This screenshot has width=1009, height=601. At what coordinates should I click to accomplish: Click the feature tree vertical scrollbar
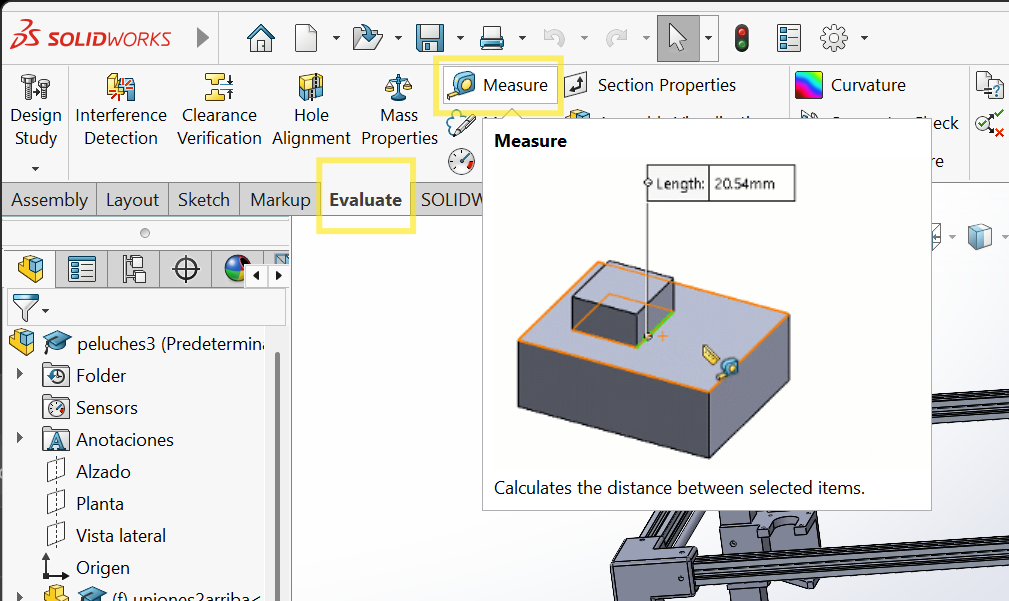click(x=277, y=476)
